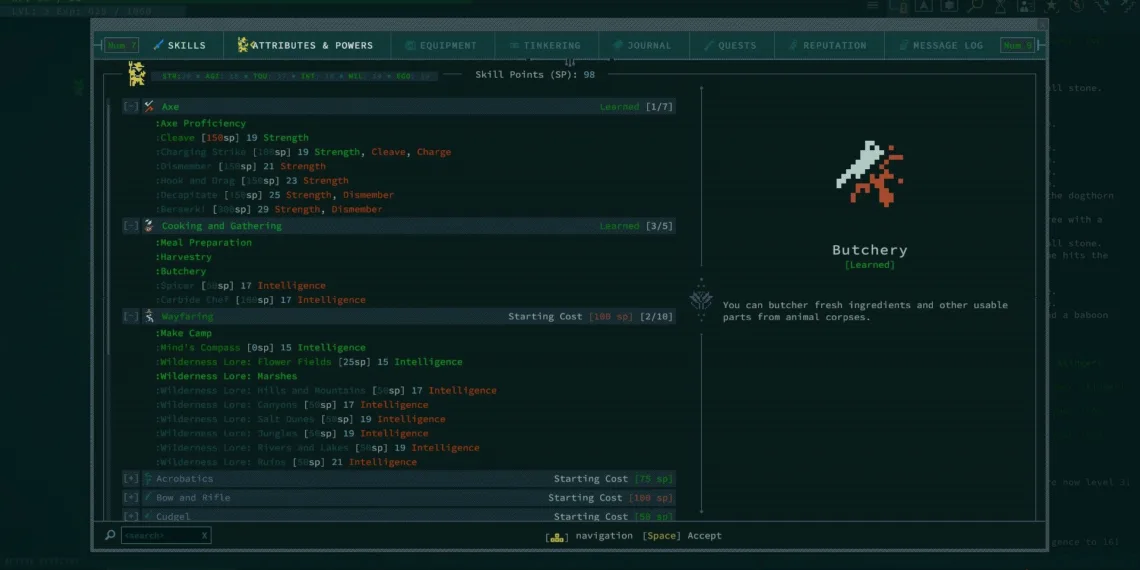This screenshot has height=570, width=1140.
Task: Open the Journal tab
Action: [644, 45]
